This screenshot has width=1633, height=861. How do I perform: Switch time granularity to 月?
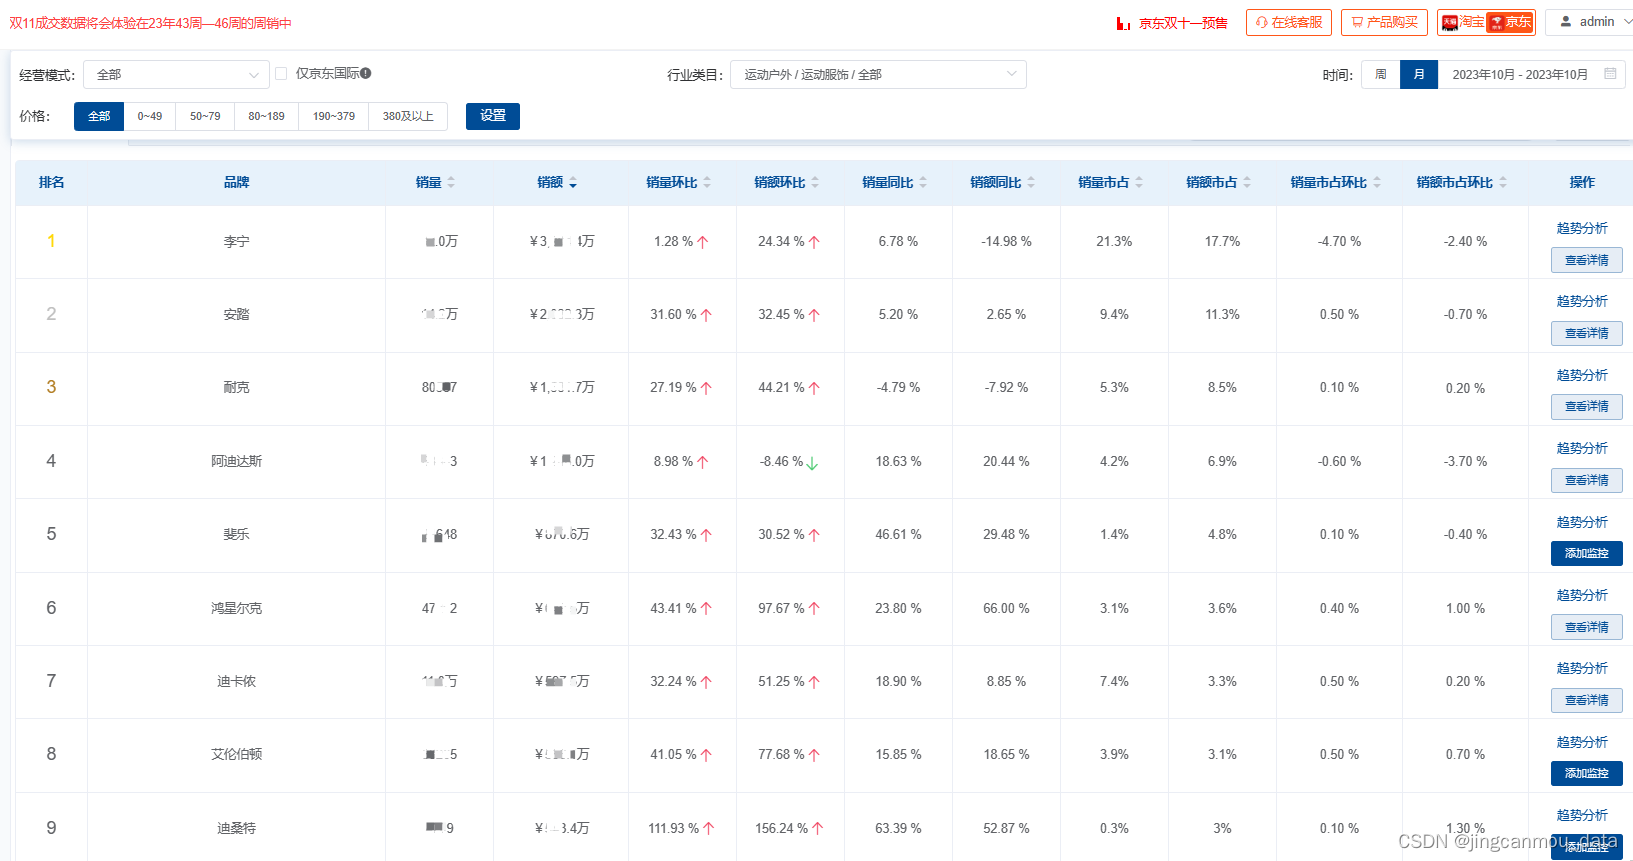tap(1419, 74)
